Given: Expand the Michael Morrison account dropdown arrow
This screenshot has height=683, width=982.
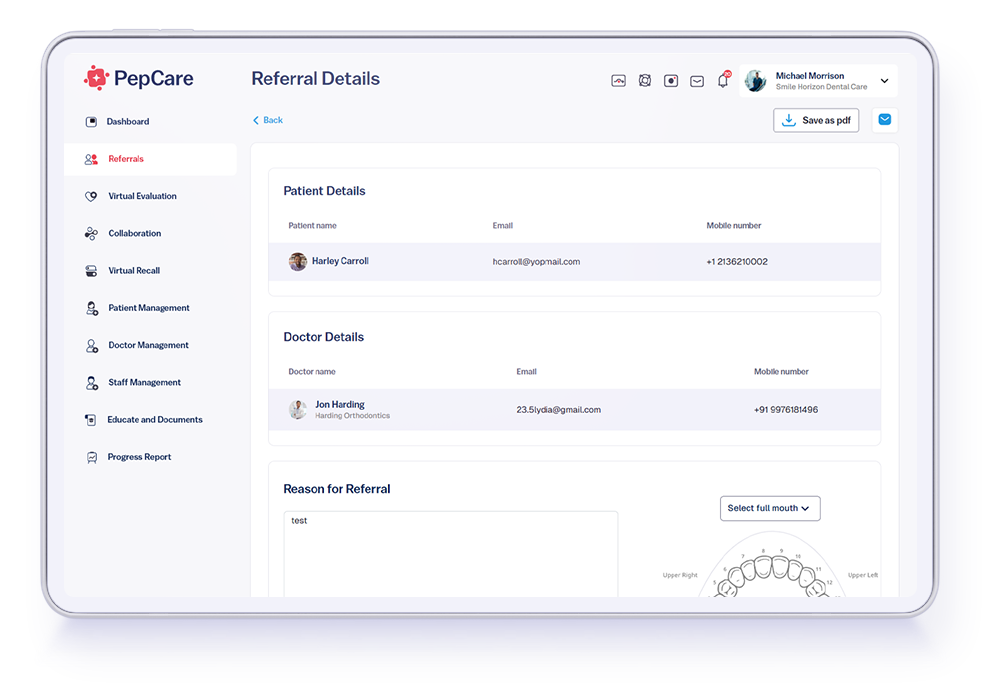Looking at the screenshot, I should pos(884,81).
